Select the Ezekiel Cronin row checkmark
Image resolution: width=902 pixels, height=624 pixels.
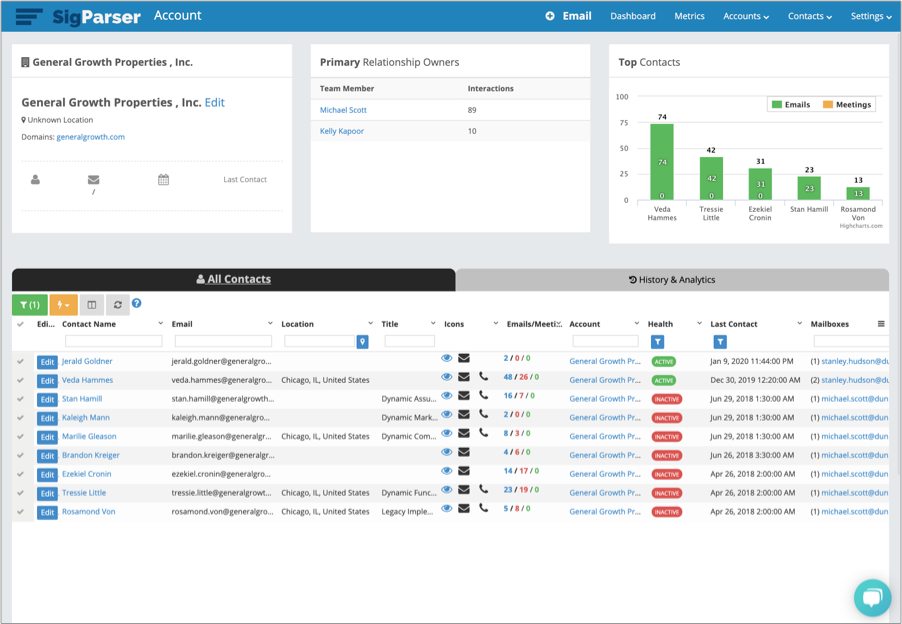click(21, 474)
